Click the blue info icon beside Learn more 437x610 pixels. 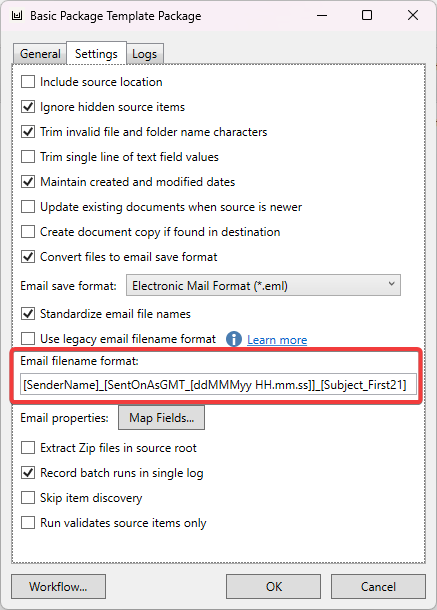click(234, 339)
